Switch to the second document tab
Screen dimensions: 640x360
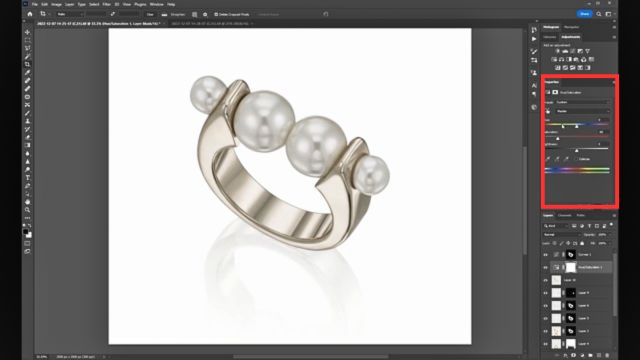[210, 24]
